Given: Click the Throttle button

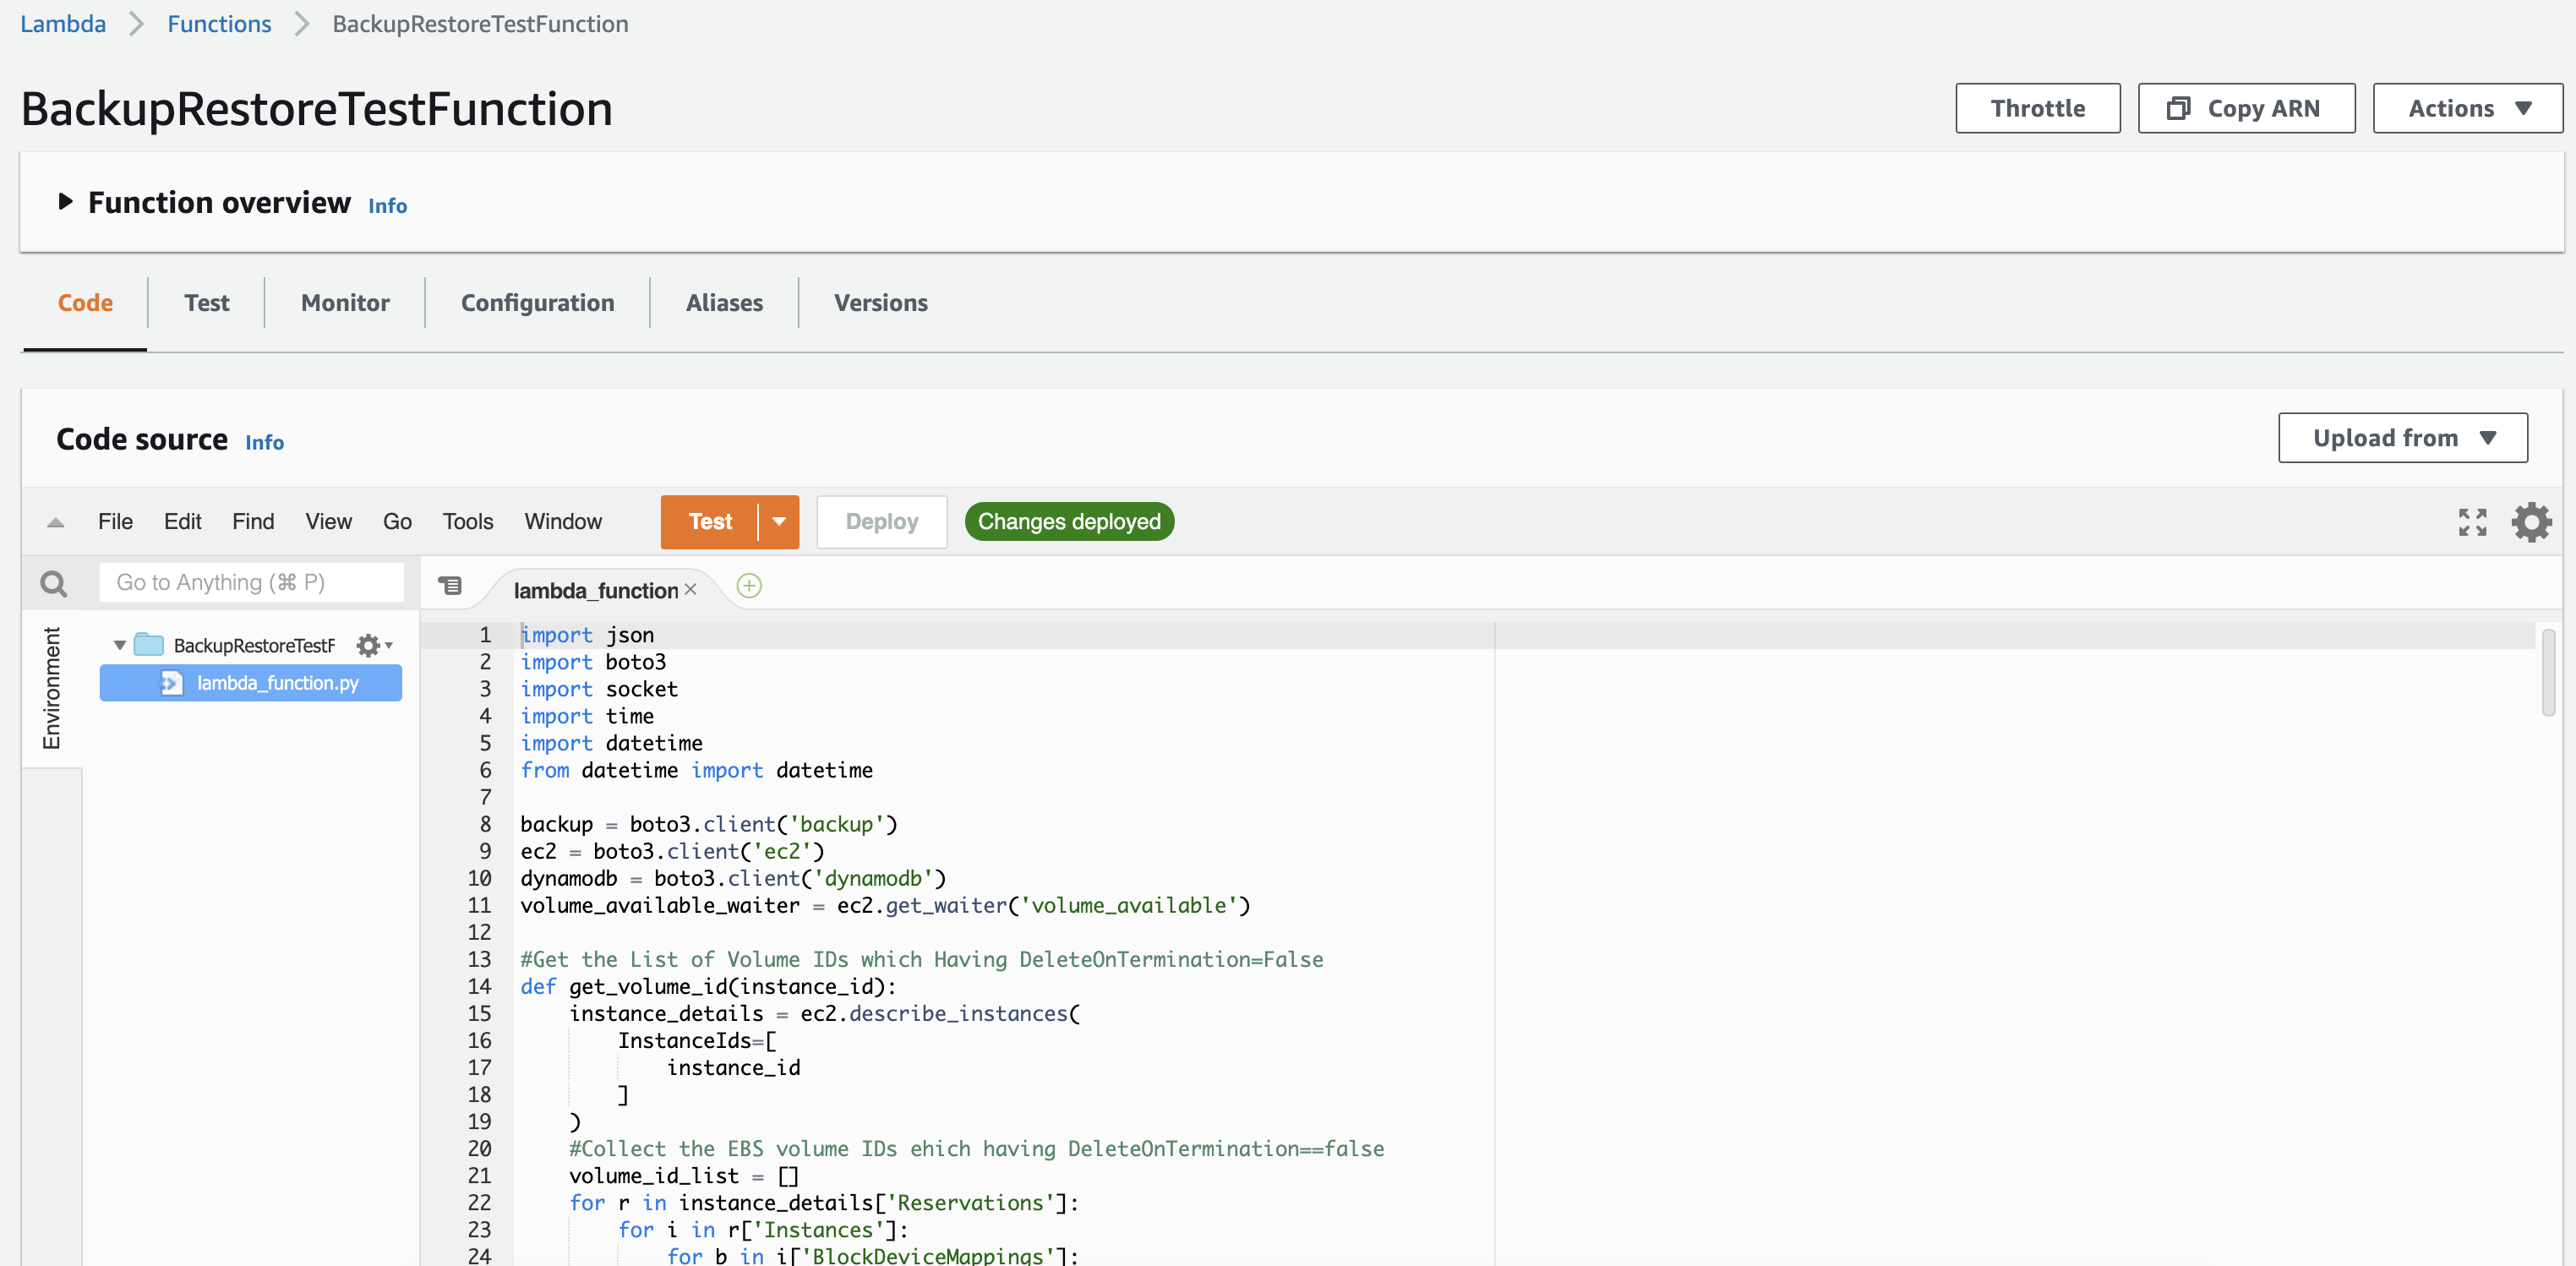Looking at the screenshot, I should click(x=2037, y=108).
